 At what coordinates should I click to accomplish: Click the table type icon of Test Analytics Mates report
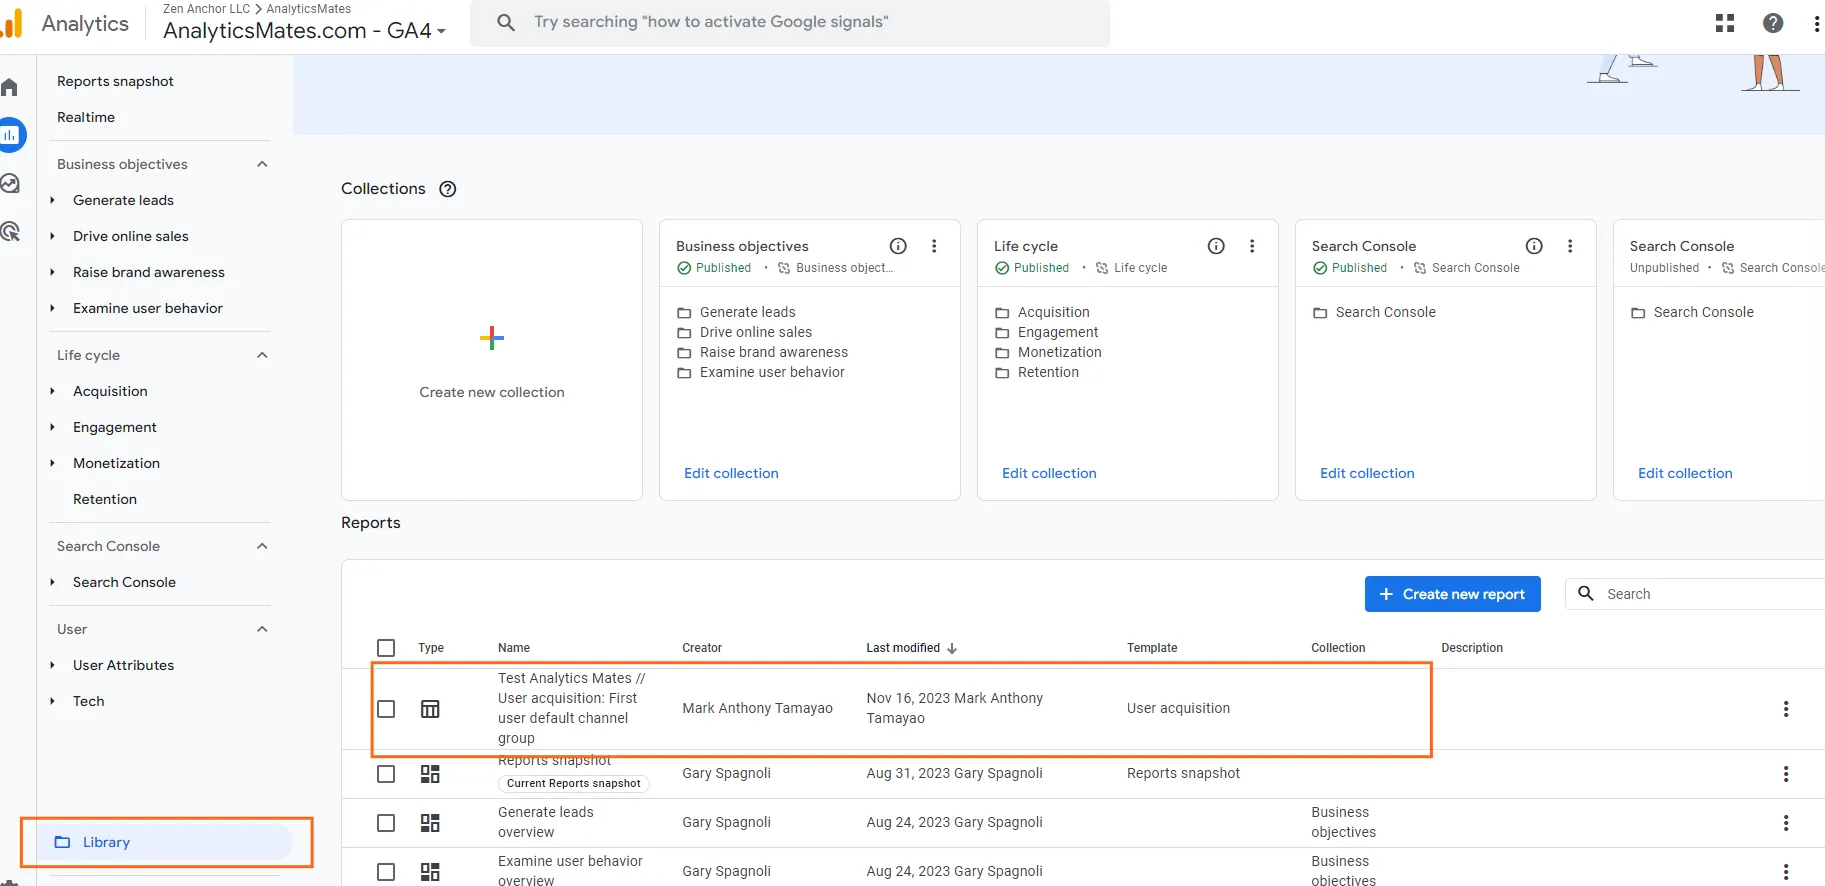coord(430,709)
